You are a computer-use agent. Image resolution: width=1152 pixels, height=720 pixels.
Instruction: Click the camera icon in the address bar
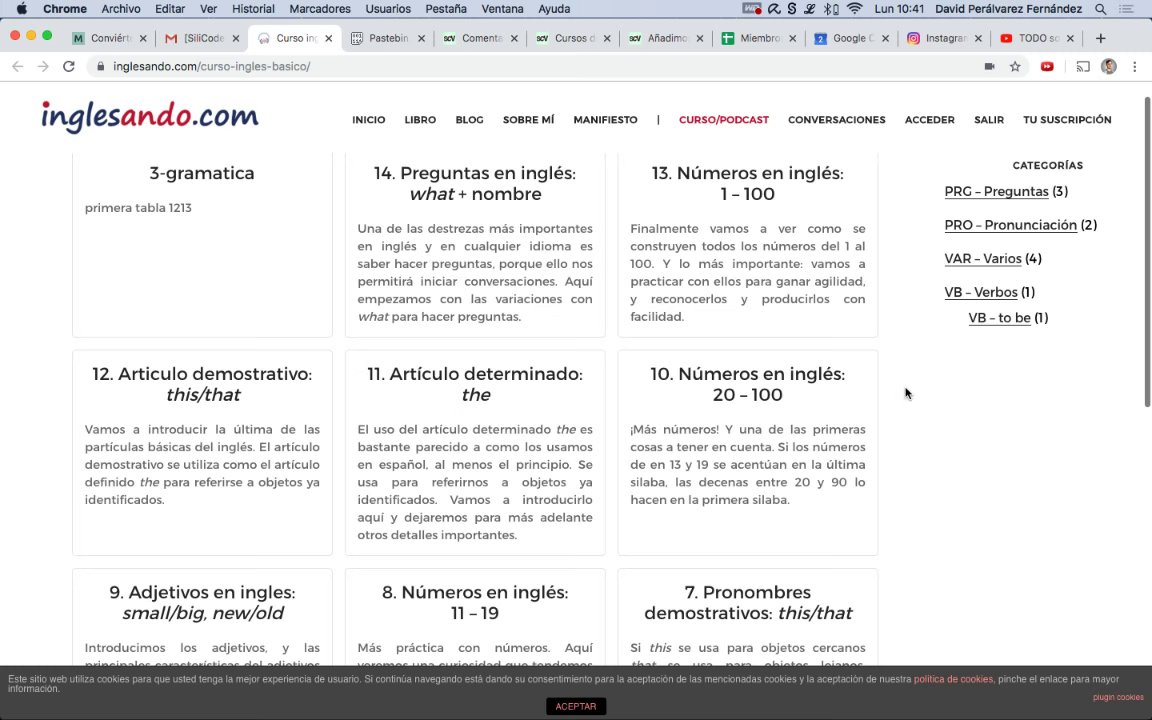coord(990,66)
